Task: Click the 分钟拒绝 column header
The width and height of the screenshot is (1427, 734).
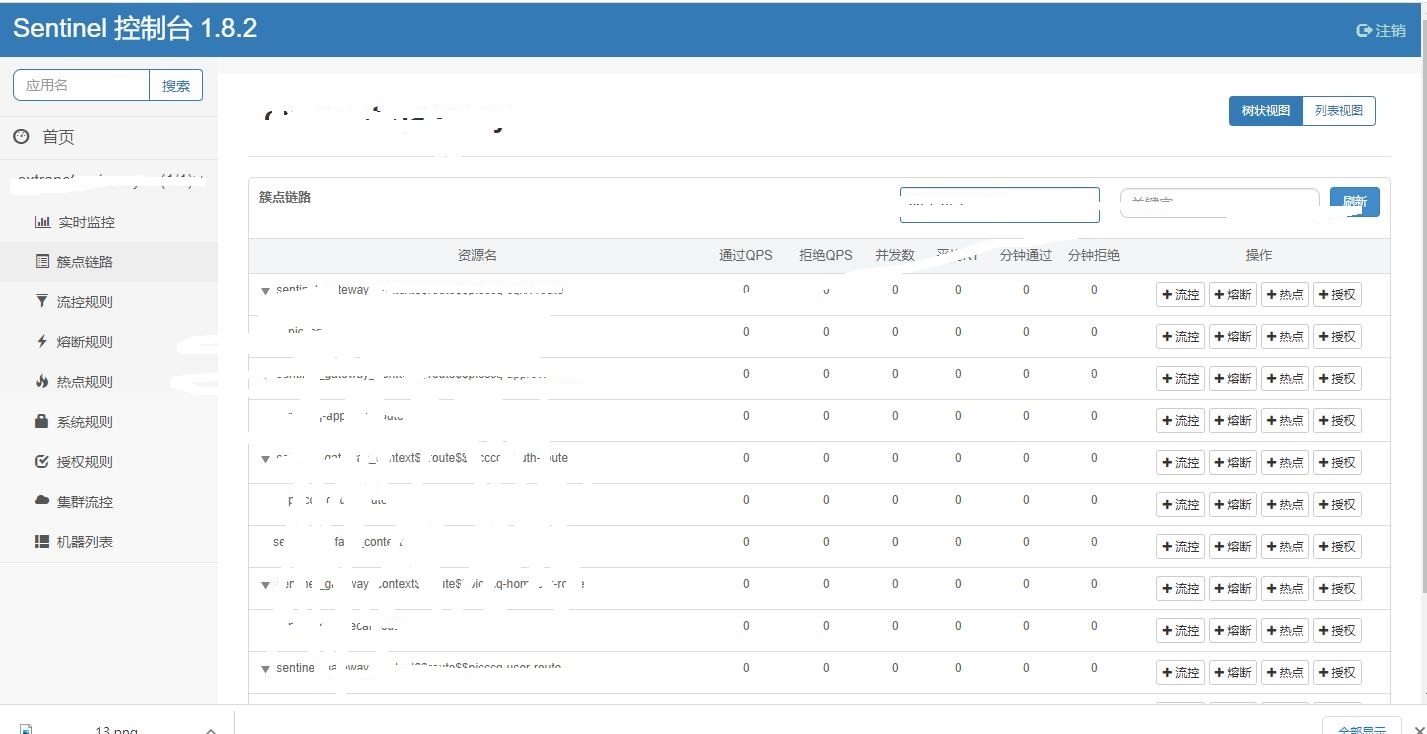Action: [1094, 255]
